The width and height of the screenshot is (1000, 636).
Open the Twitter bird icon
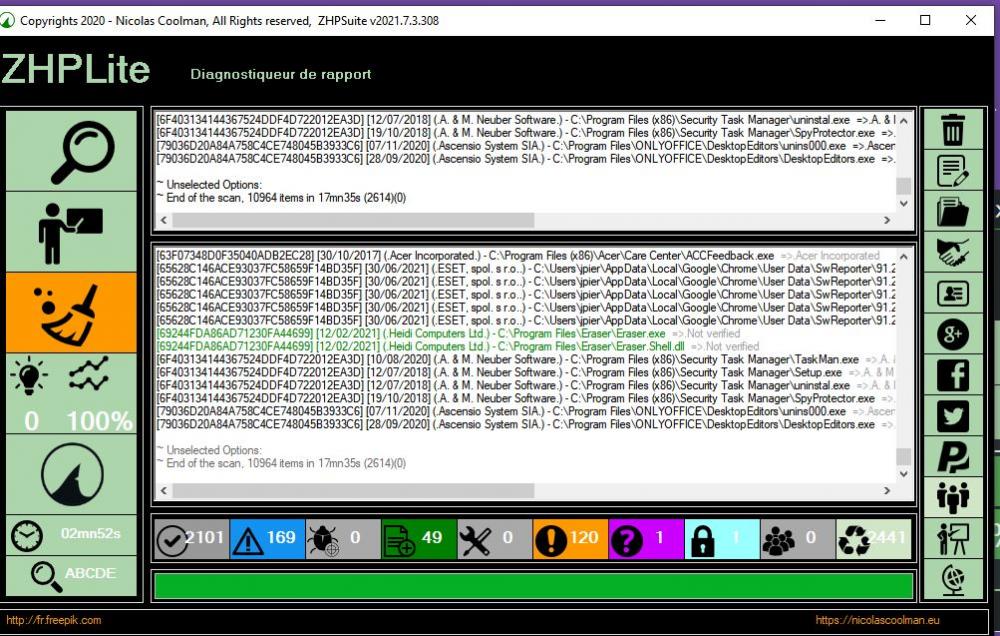pos(953,415)
